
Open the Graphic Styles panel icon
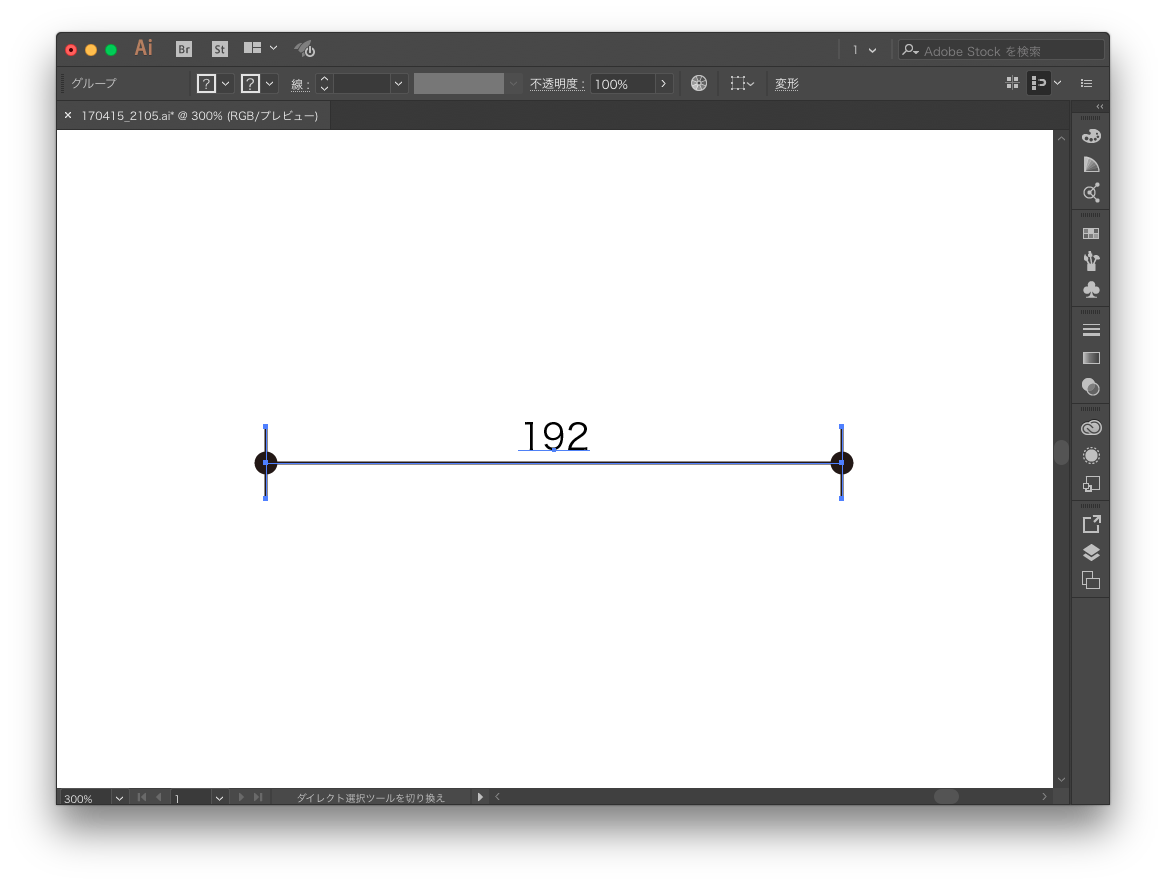tap(1091, 484)
